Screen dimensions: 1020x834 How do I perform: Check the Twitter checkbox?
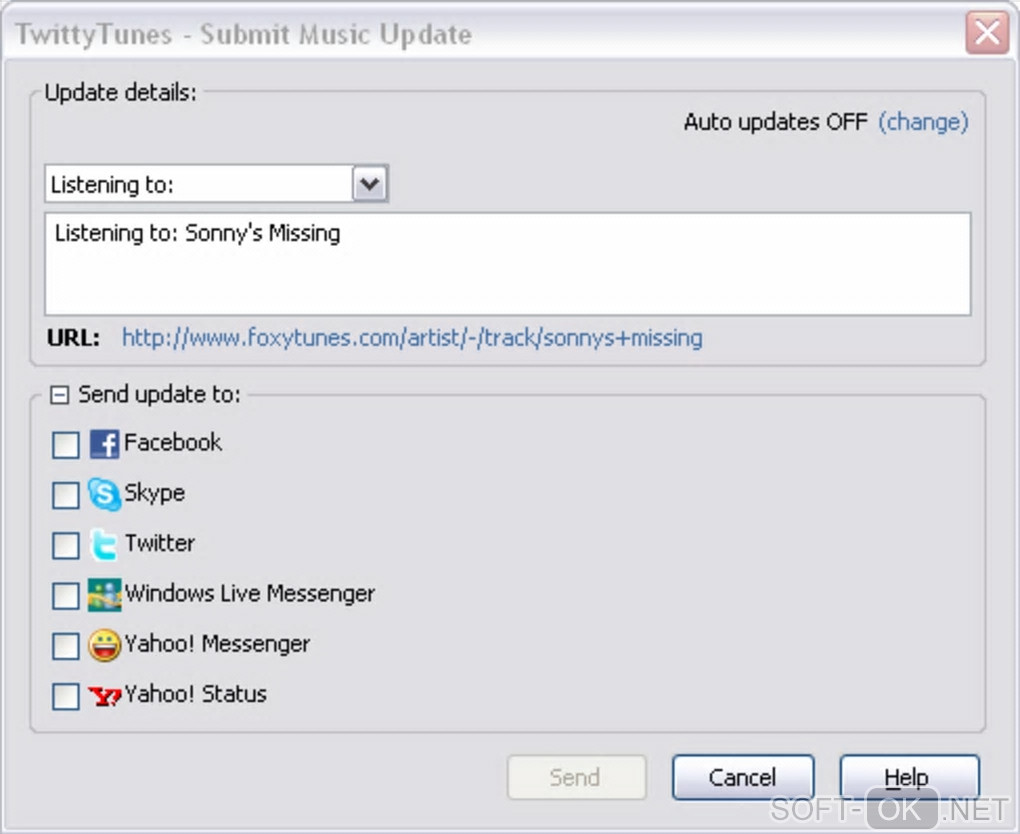click(66, 545)
